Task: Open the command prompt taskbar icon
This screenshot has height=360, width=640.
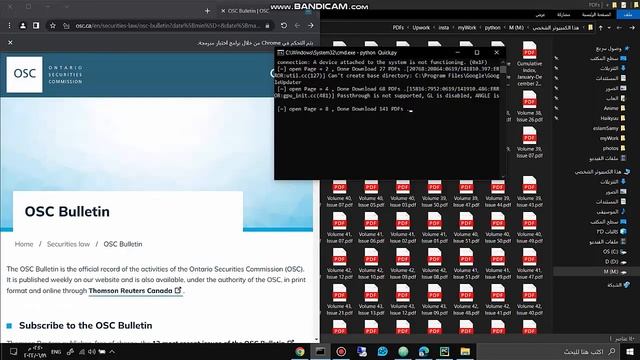Action: click(320, 351)
